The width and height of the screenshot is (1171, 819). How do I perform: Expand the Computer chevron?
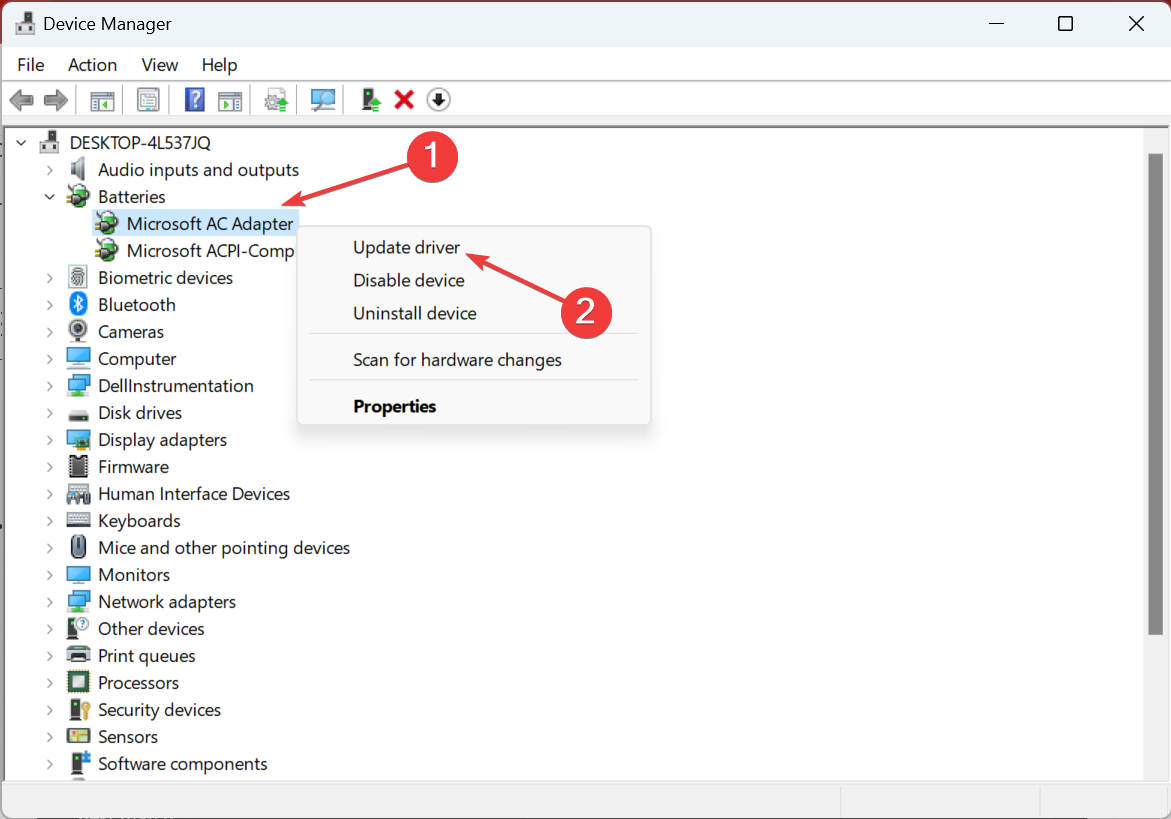click(x=49, y=358)
